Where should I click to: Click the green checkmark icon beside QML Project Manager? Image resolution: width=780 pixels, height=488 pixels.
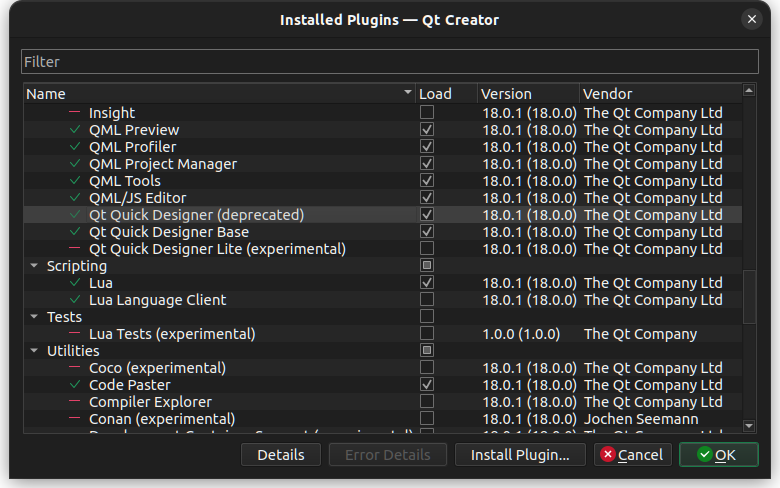pos(75,163)
